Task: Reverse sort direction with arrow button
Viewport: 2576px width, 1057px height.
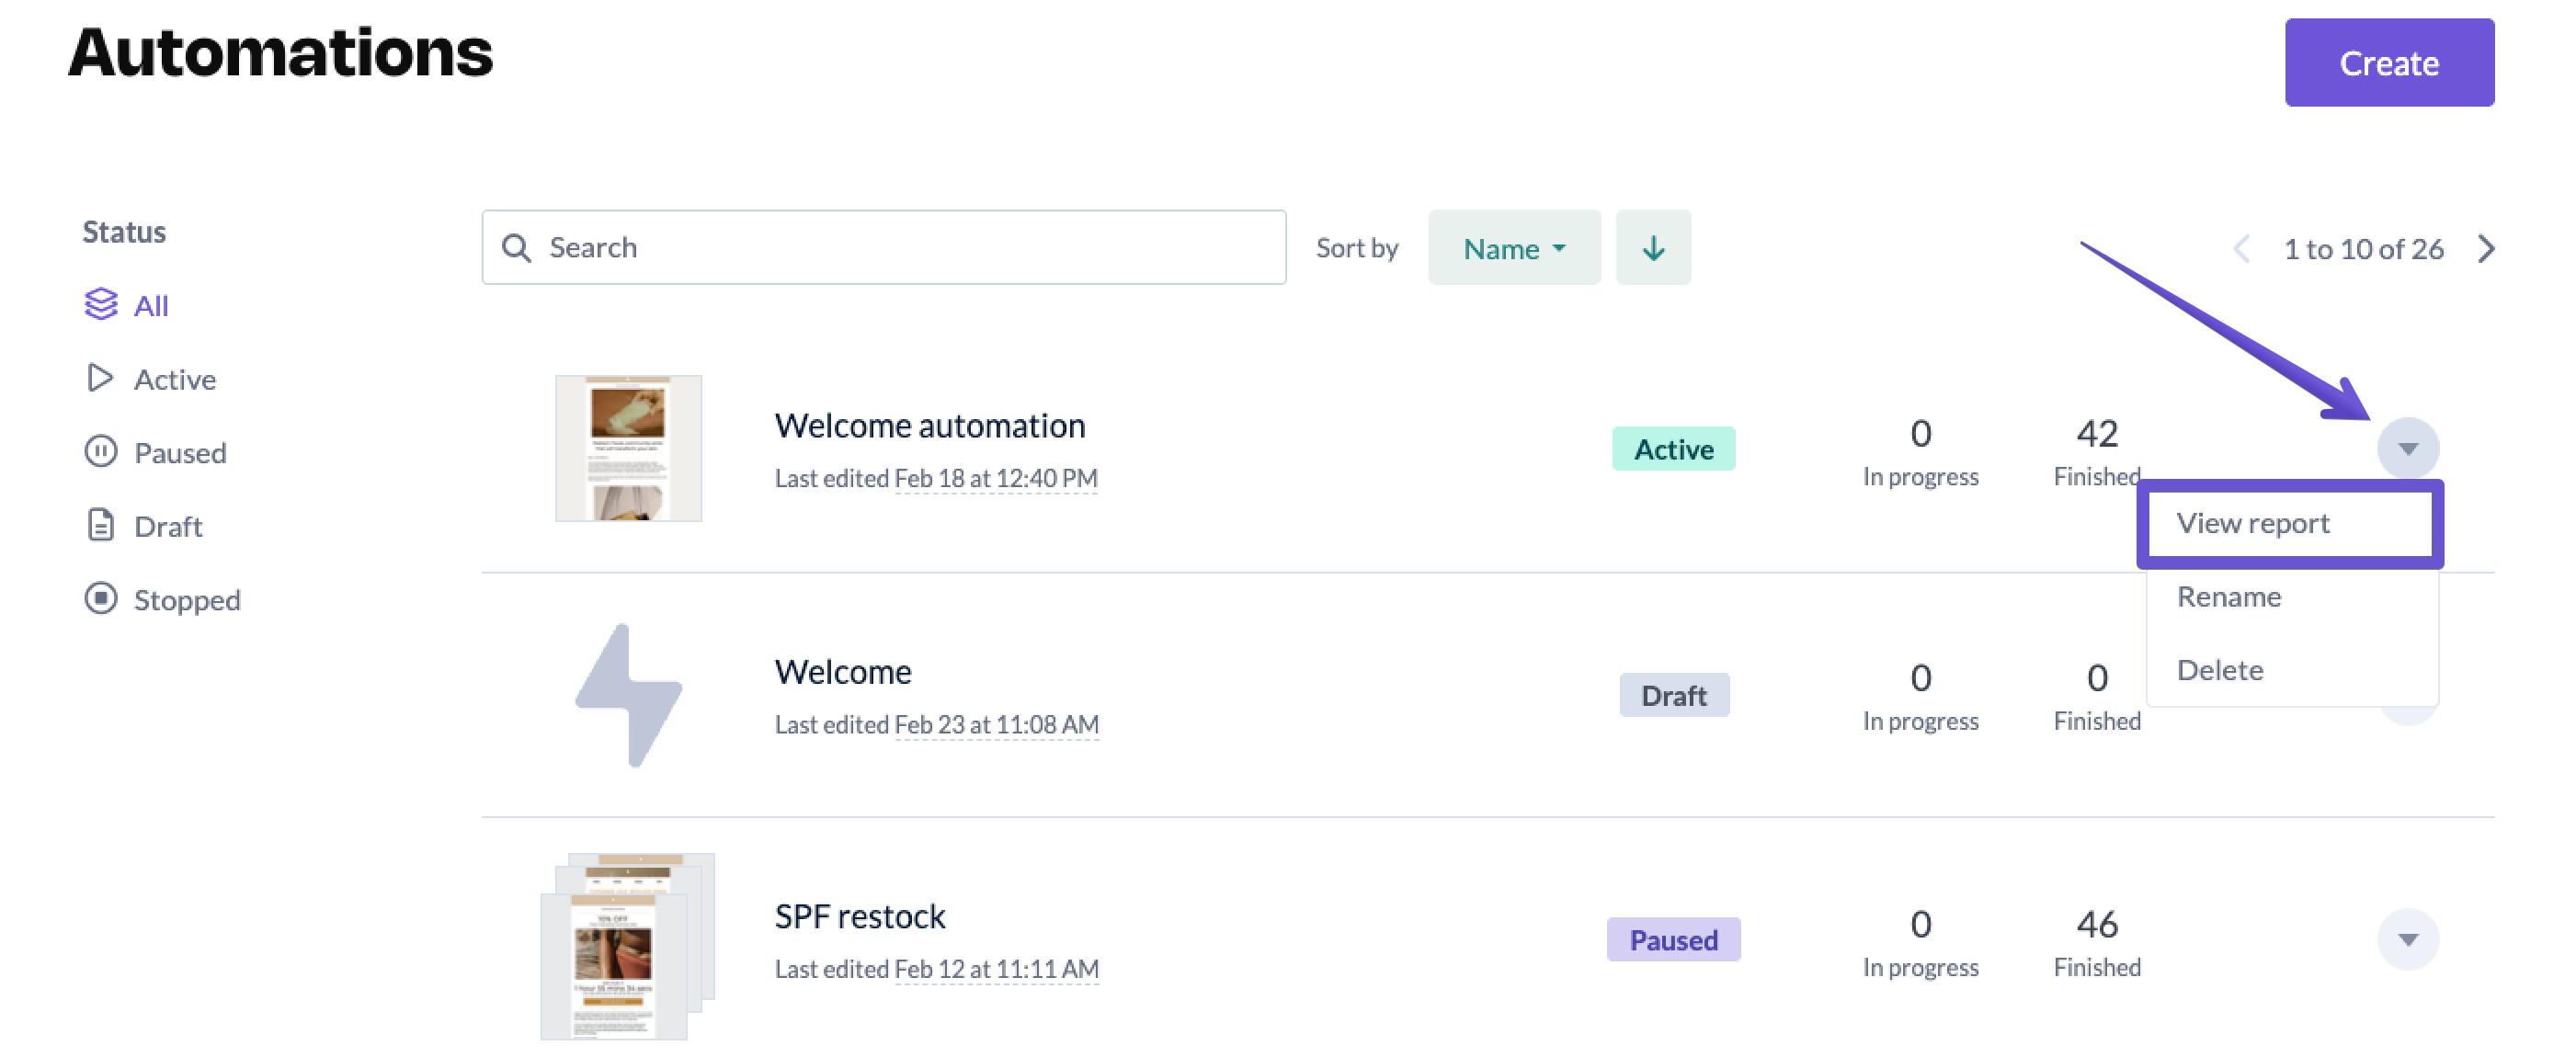Action: (x=1652, y=248)
